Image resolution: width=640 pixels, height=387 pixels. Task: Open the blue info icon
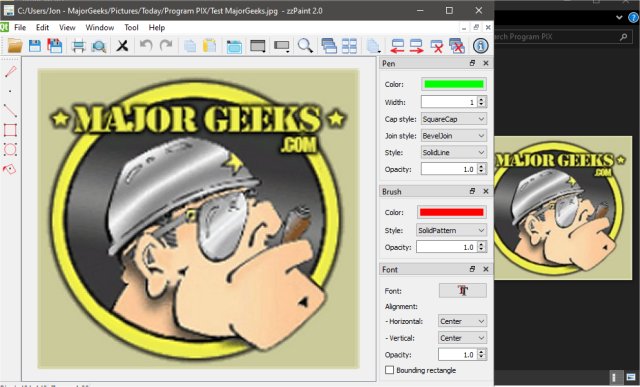click(x=480, y=46)
